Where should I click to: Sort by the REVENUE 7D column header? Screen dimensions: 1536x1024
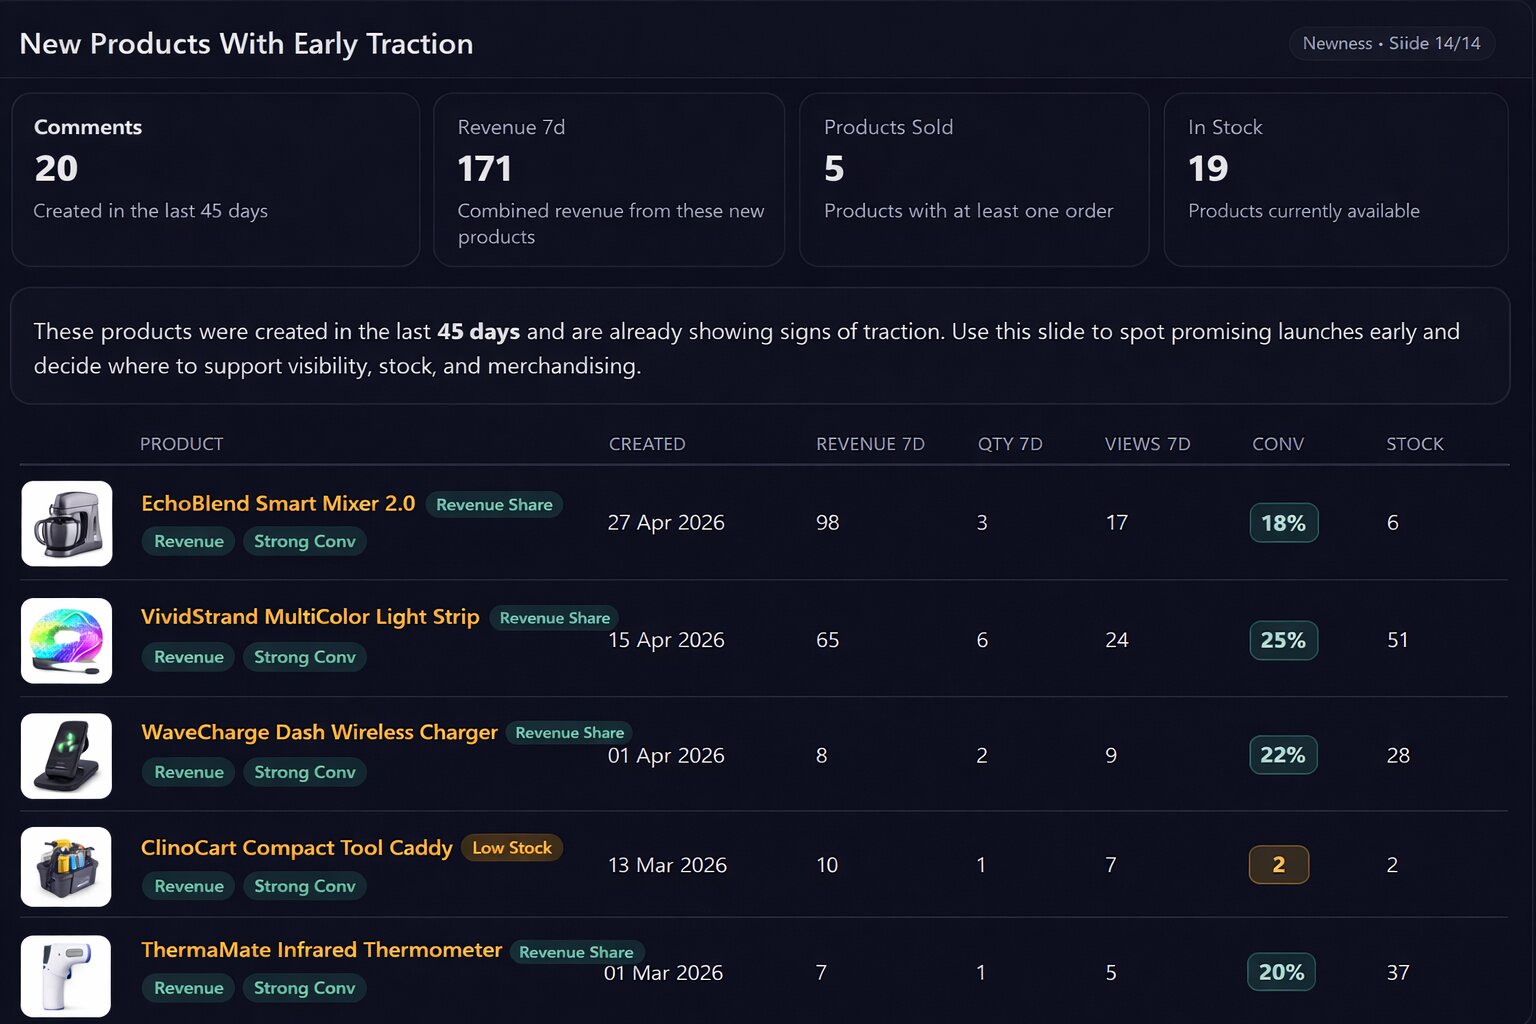870,444
